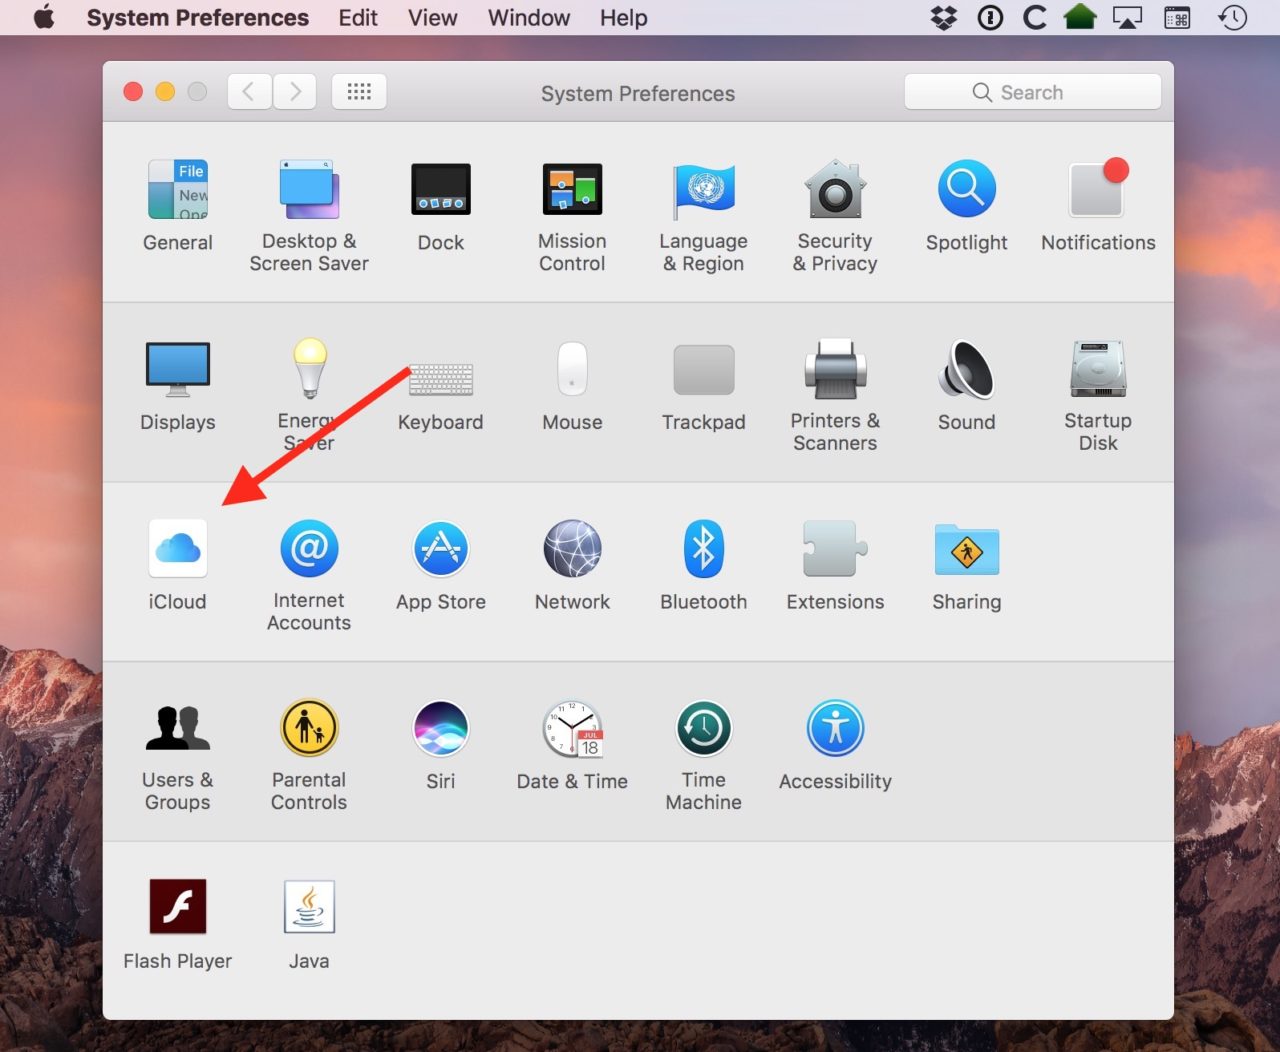Open the Apple menu
This screenshot has height=1052, width=1280.
(44, 18)
